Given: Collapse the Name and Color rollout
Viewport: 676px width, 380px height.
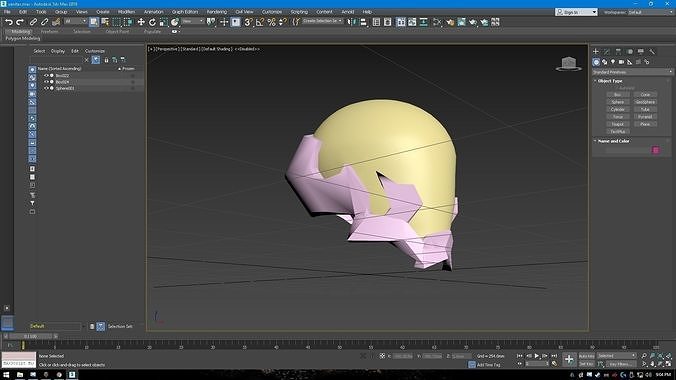Looking at the screenshot, I should (613, 141).
